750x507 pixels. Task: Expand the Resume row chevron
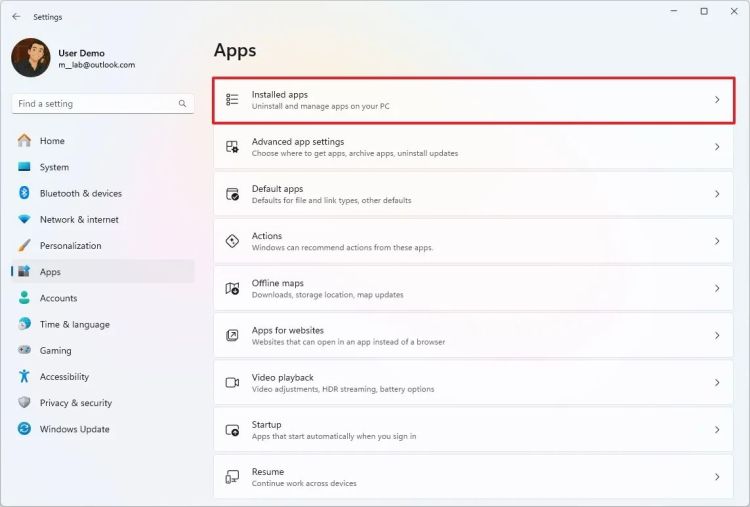click(x=717, y=477)
